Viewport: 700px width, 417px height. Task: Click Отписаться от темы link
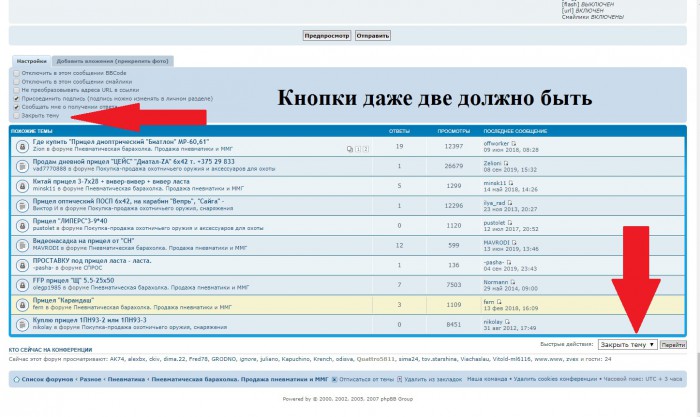366,379
